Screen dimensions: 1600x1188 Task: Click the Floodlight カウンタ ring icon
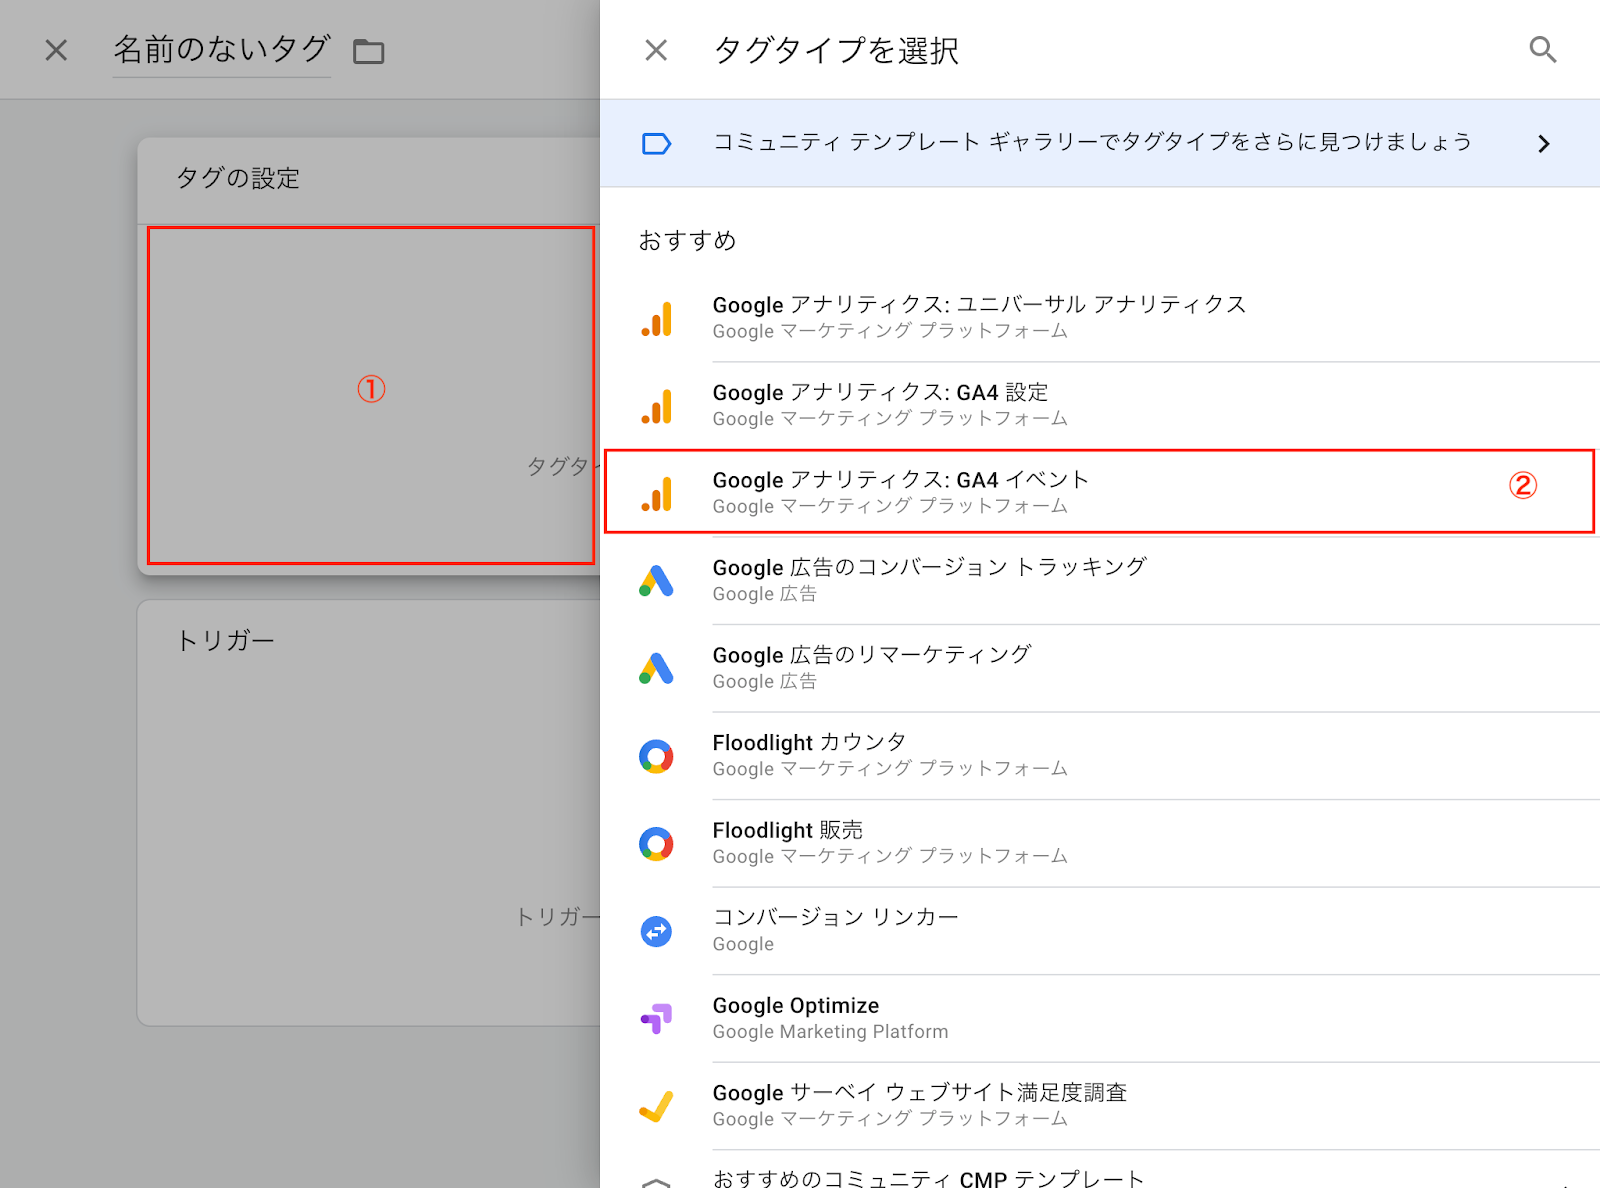click(x=657, y=756)
